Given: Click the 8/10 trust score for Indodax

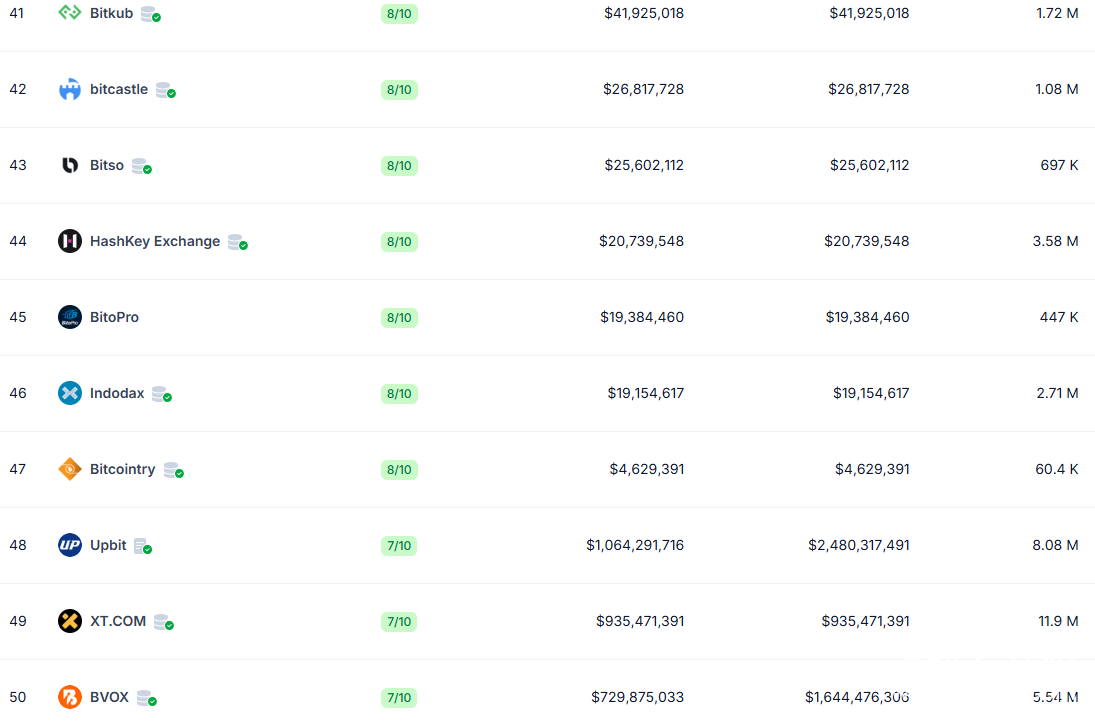Looking at the screenshot, I should tap(399, 394).
